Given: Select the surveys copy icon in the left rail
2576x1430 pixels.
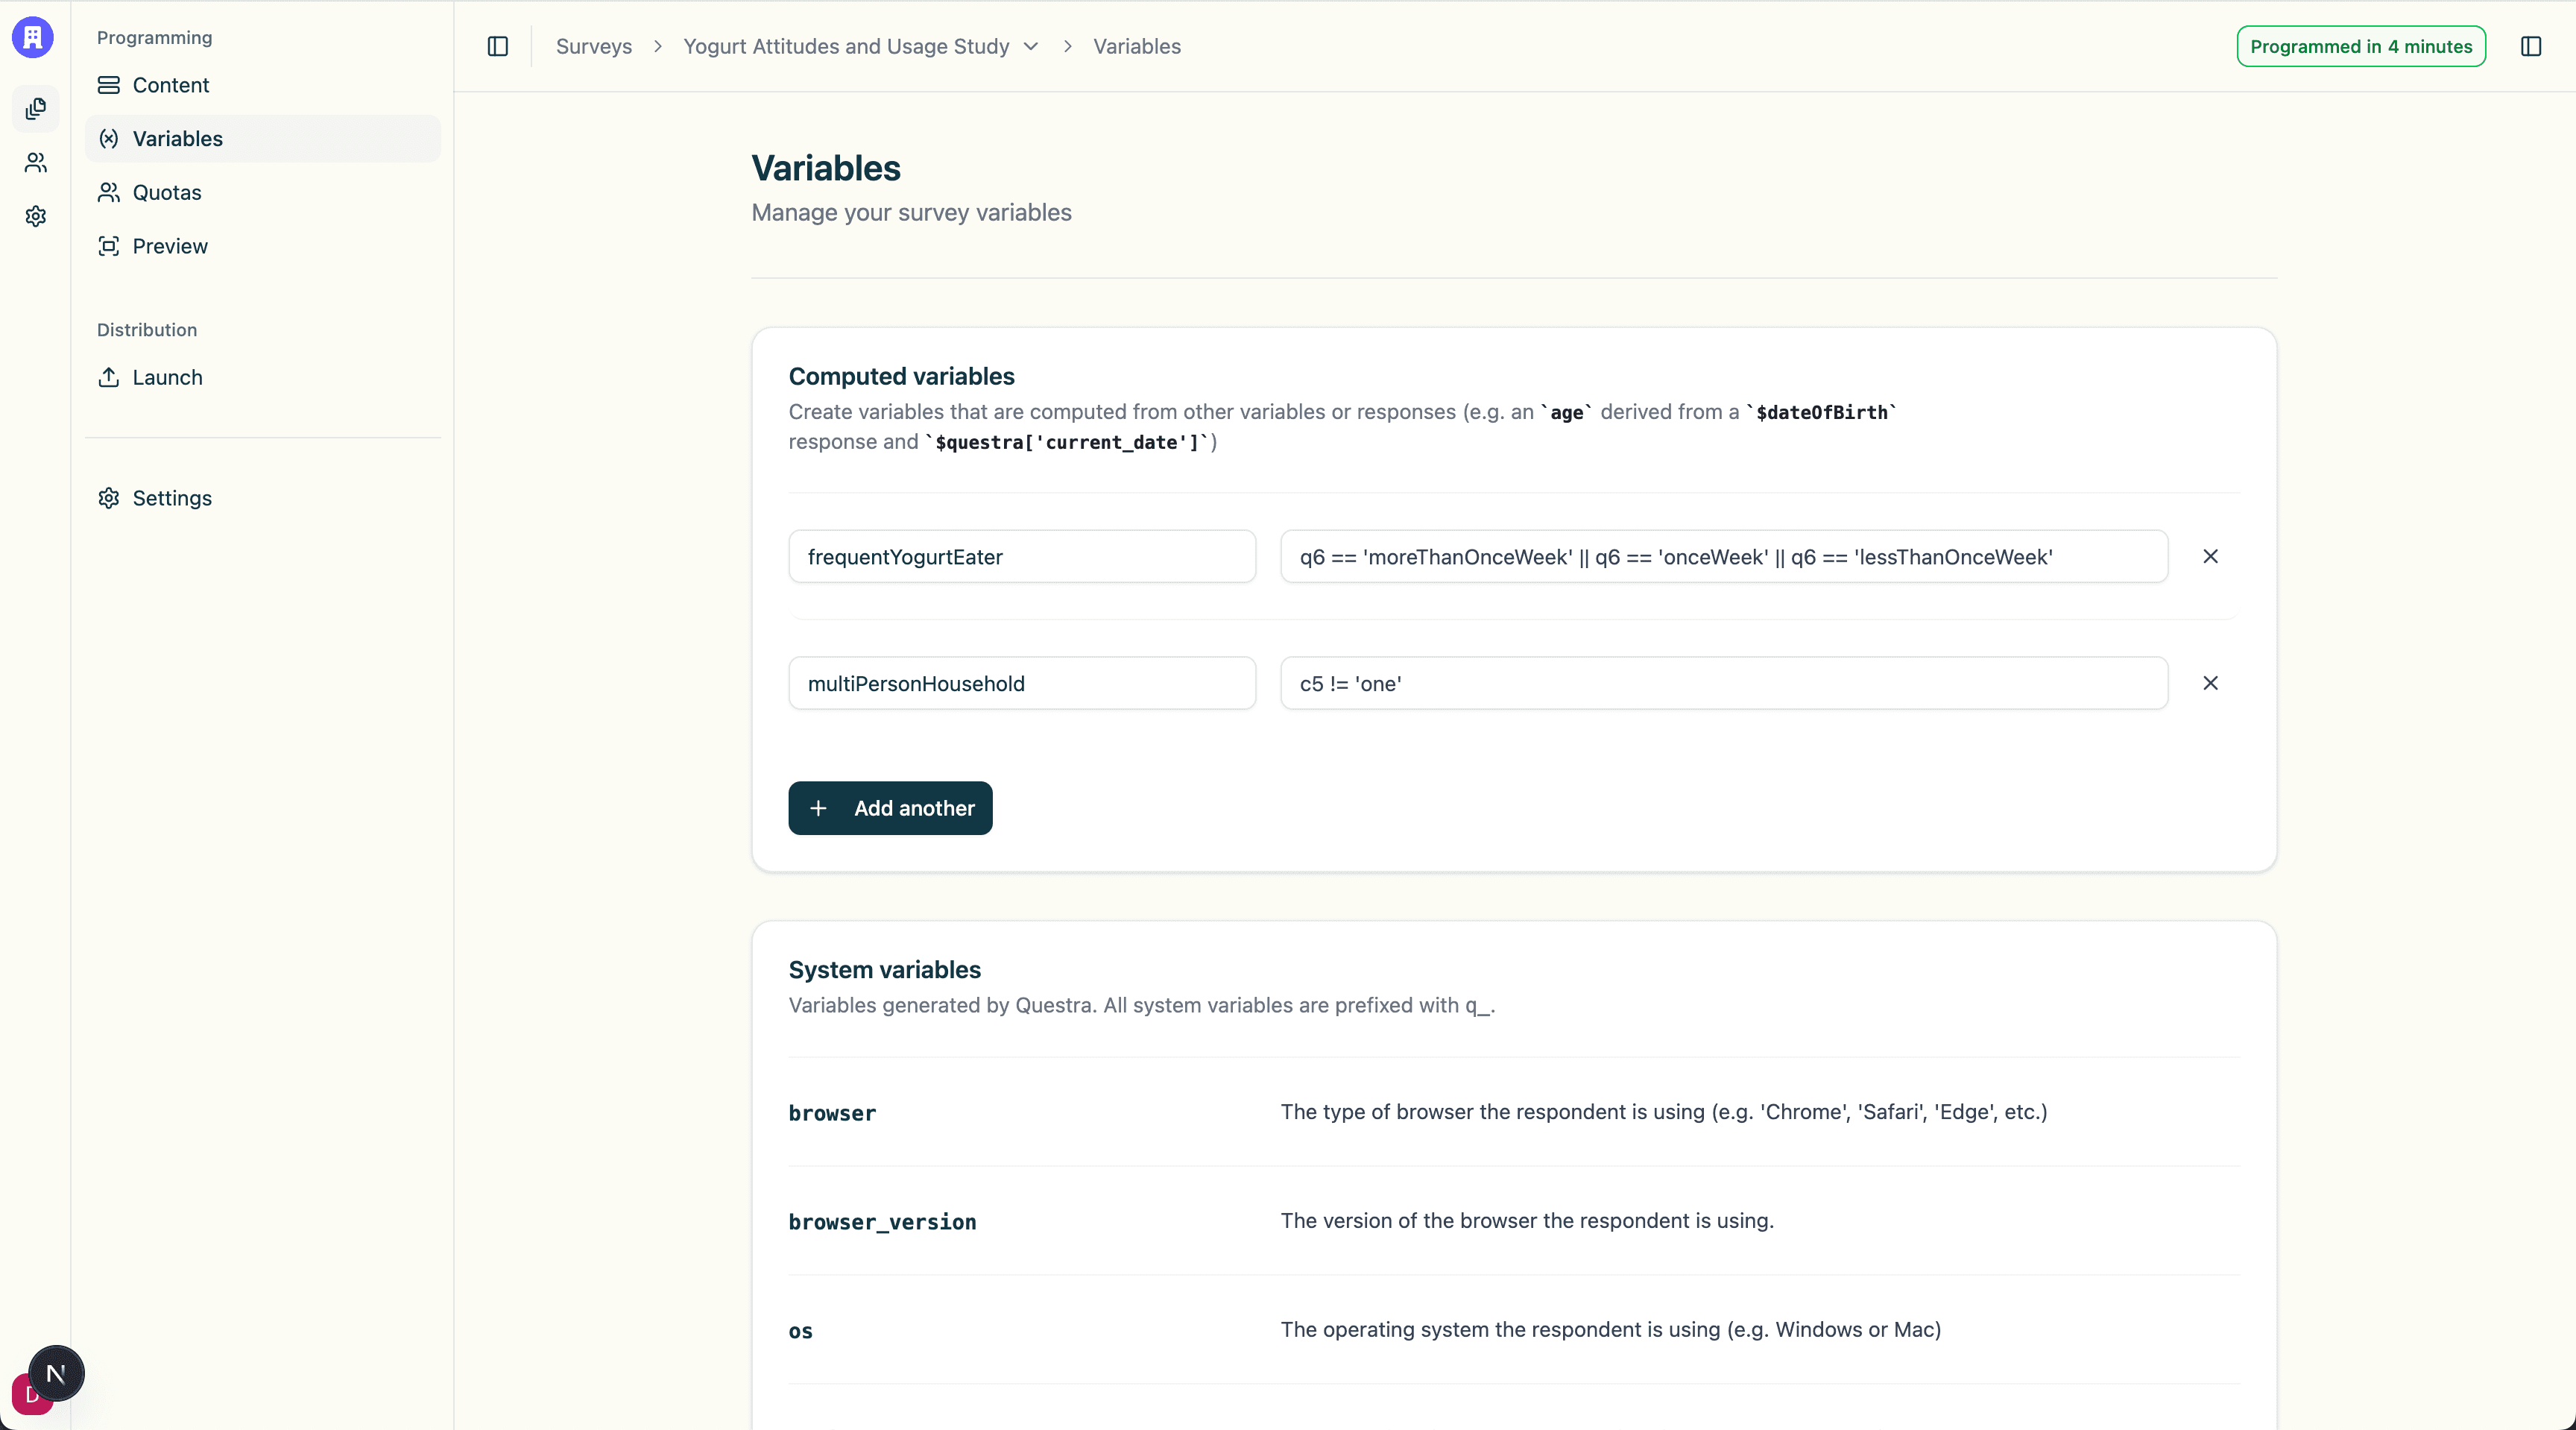Looking at the screenshot, I should (x=35, y=109).
